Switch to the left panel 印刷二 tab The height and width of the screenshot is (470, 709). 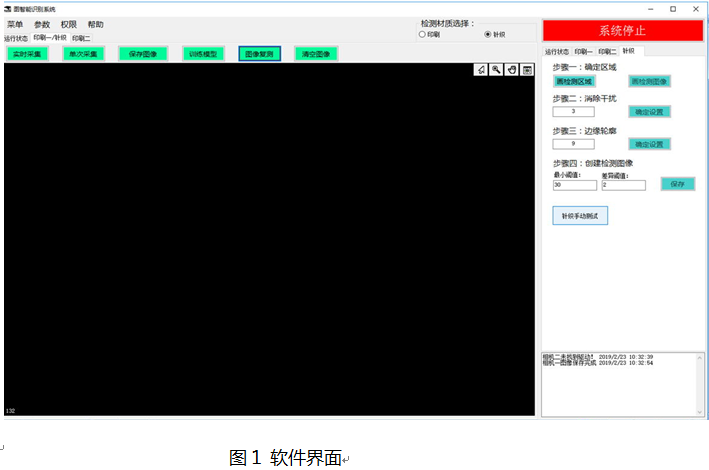pyautogui.click(x=81, y=38)
